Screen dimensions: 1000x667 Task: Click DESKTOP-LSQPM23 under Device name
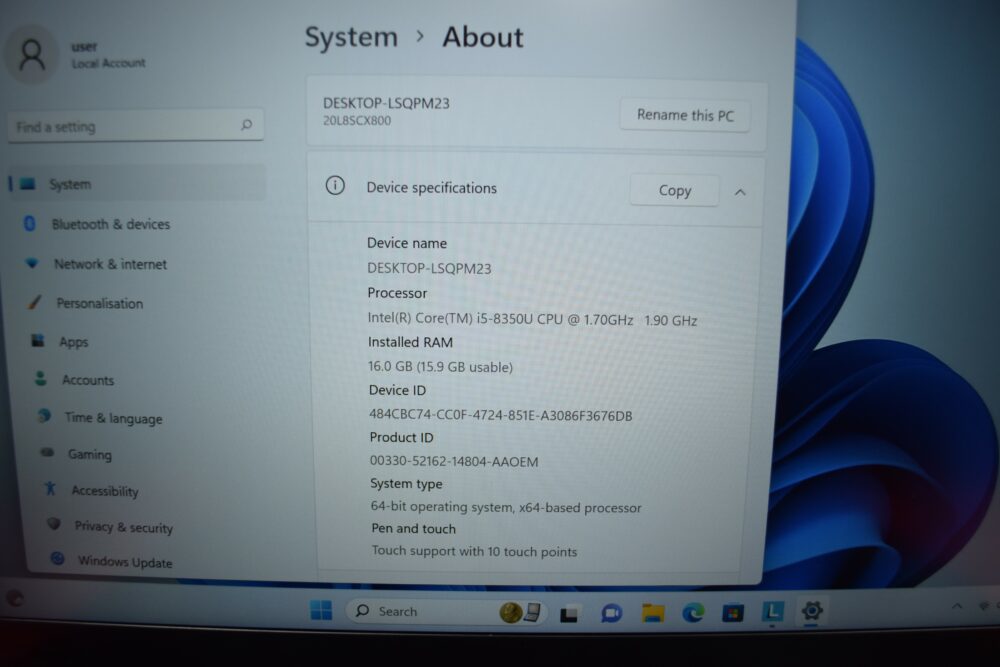coord(429,268)
